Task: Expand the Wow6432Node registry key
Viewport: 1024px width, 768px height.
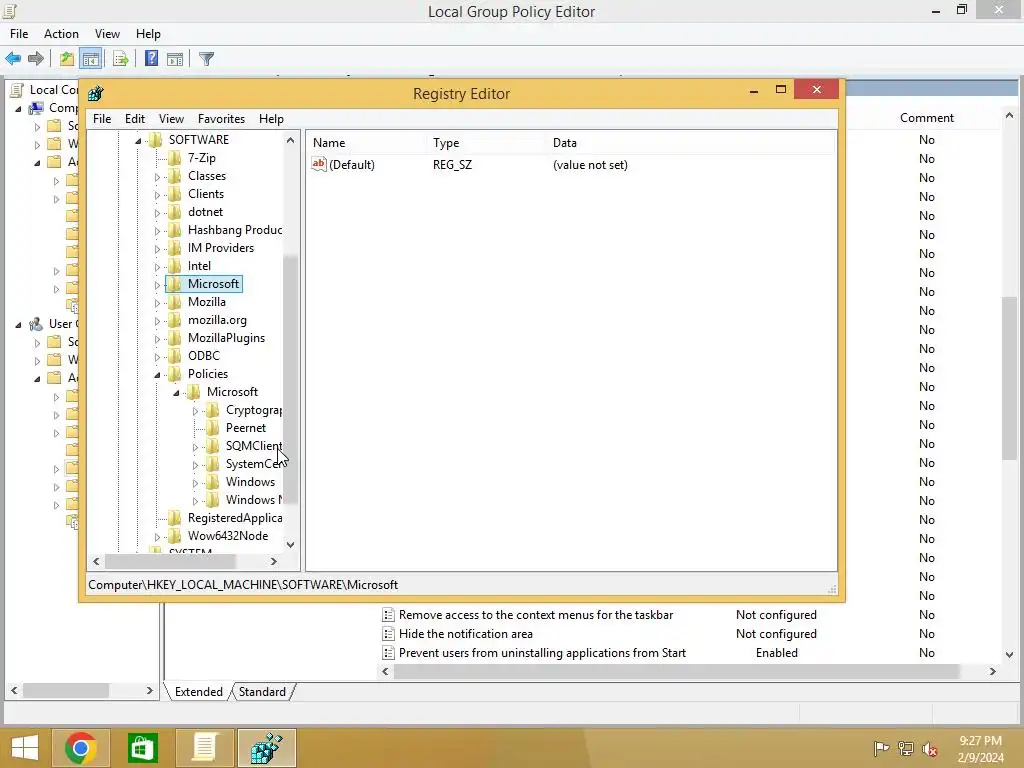Action: 157,537
